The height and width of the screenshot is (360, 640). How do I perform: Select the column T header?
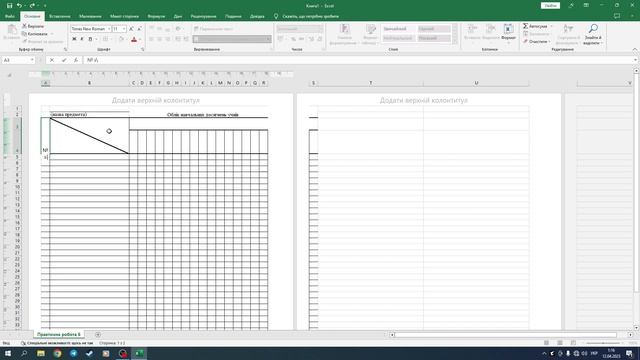(x=371, y=83)
